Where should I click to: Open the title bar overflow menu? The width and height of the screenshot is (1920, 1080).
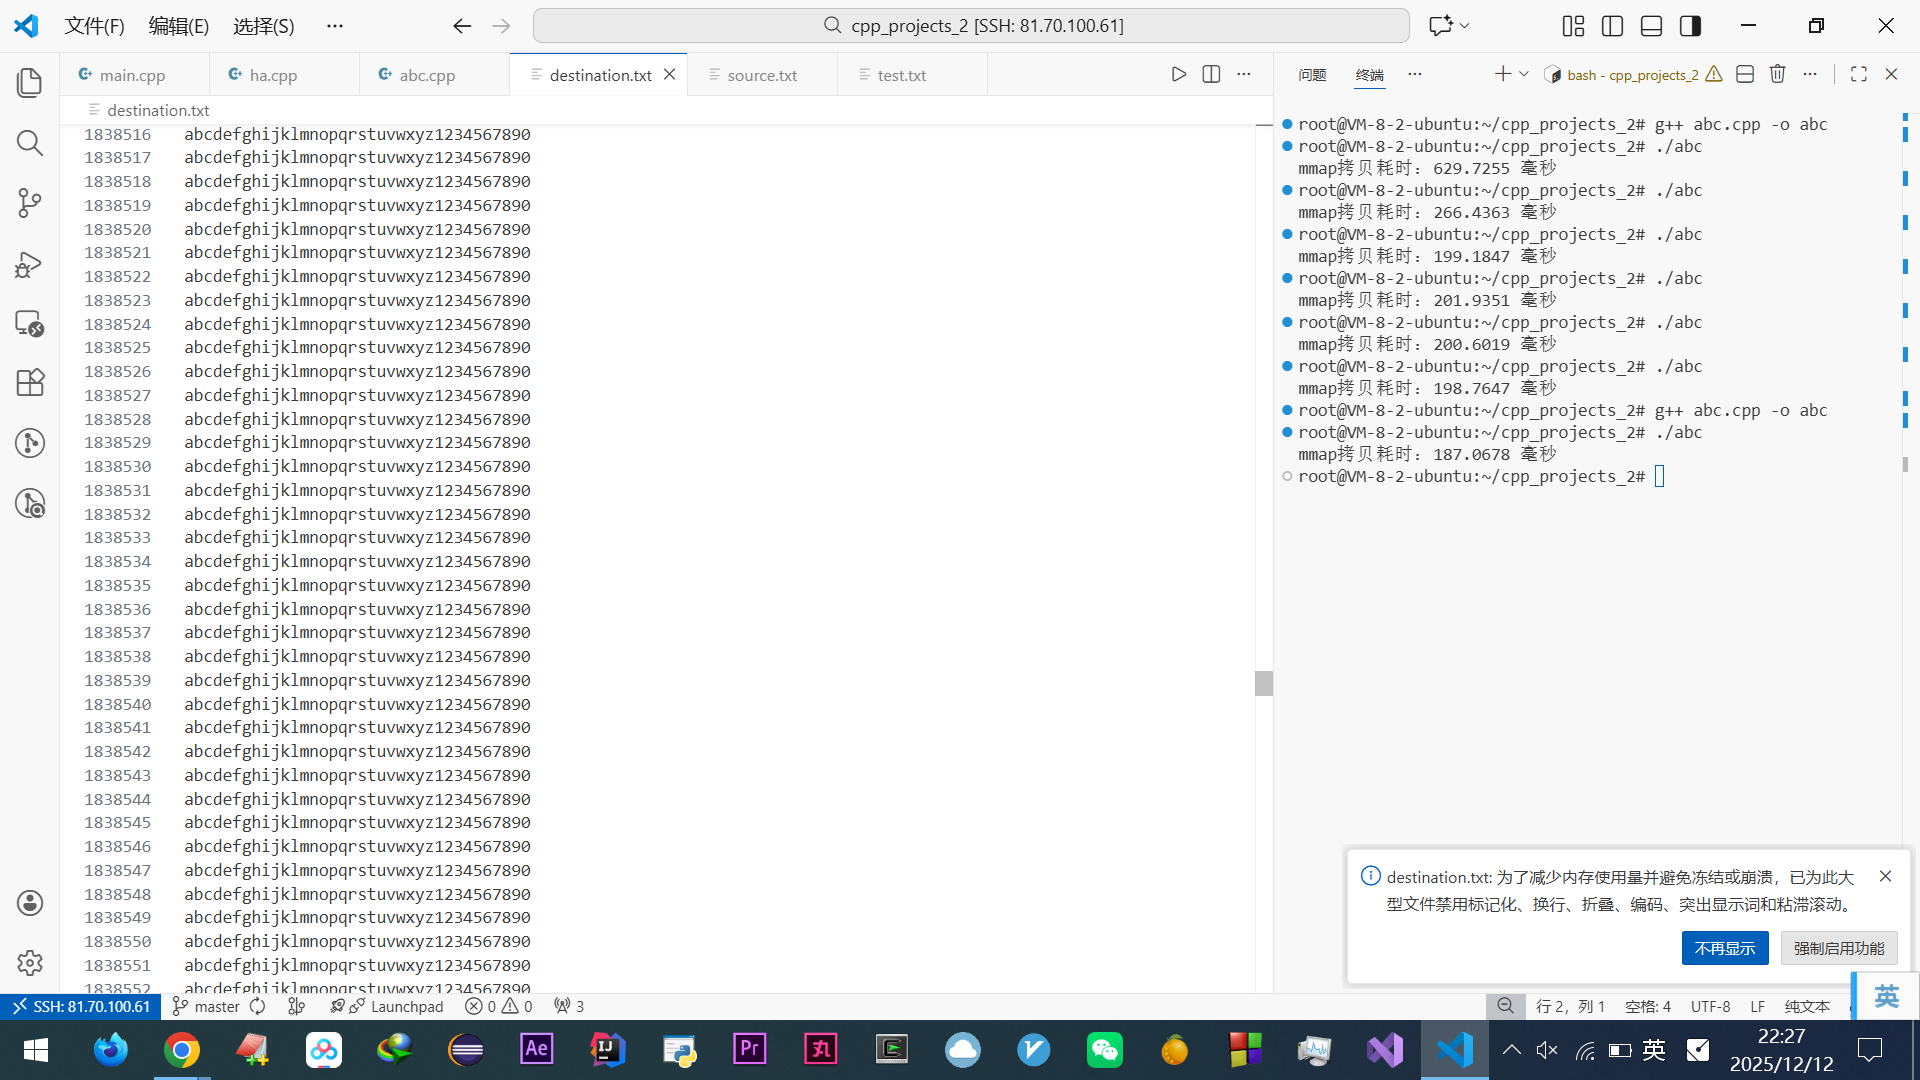pyautogui.click(x=335, y=26)
